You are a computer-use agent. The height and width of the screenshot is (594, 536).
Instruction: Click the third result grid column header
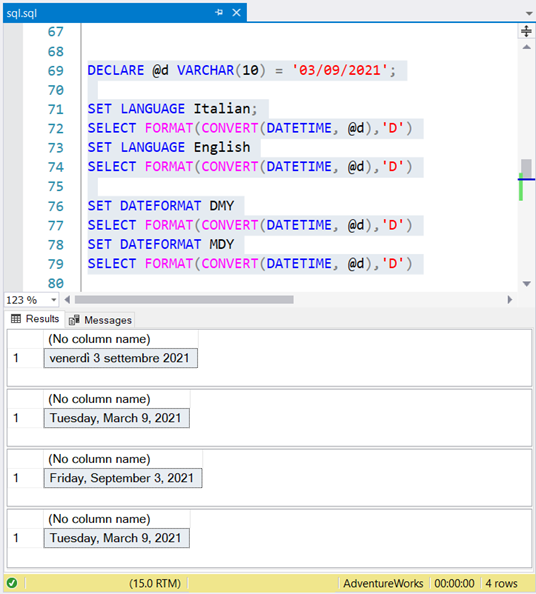(x=123, y=459)
